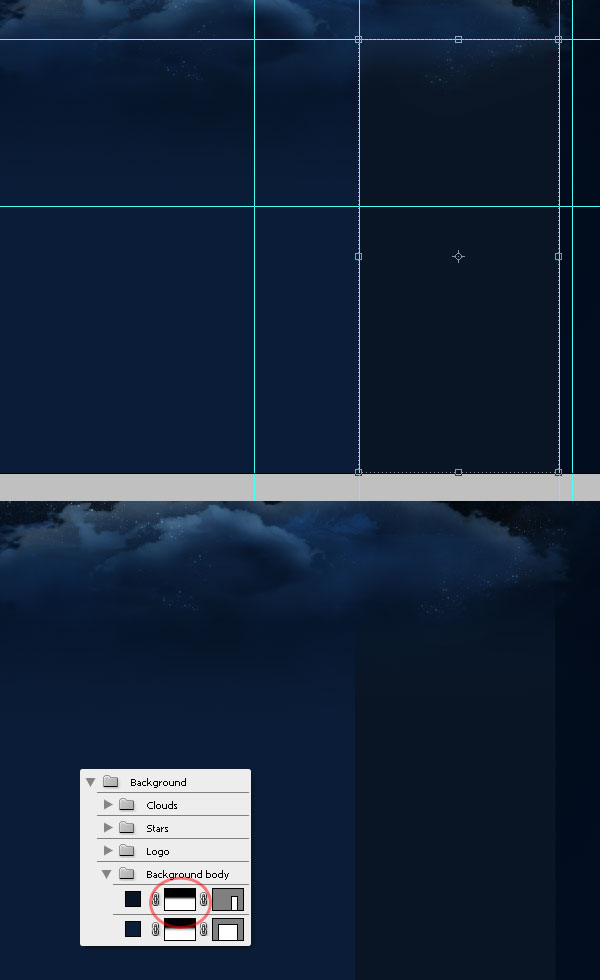
Task: Open the upper shape layer's dark fill swatch
Action: [x=133, y=899]
